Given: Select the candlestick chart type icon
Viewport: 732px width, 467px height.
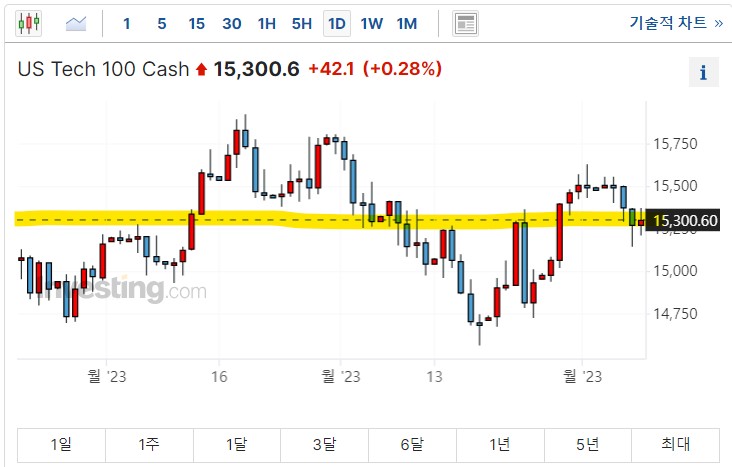Looking at the screenshot, I should tap(28, 23).
